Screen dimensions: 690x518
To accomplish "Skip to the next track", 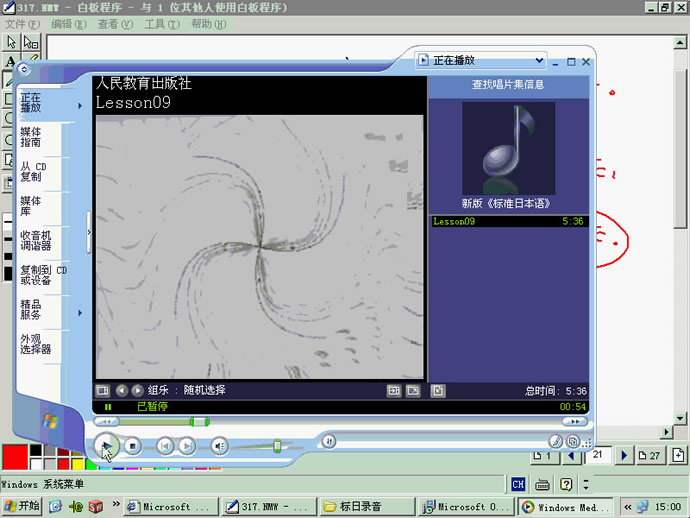I will tap(187, 446).
